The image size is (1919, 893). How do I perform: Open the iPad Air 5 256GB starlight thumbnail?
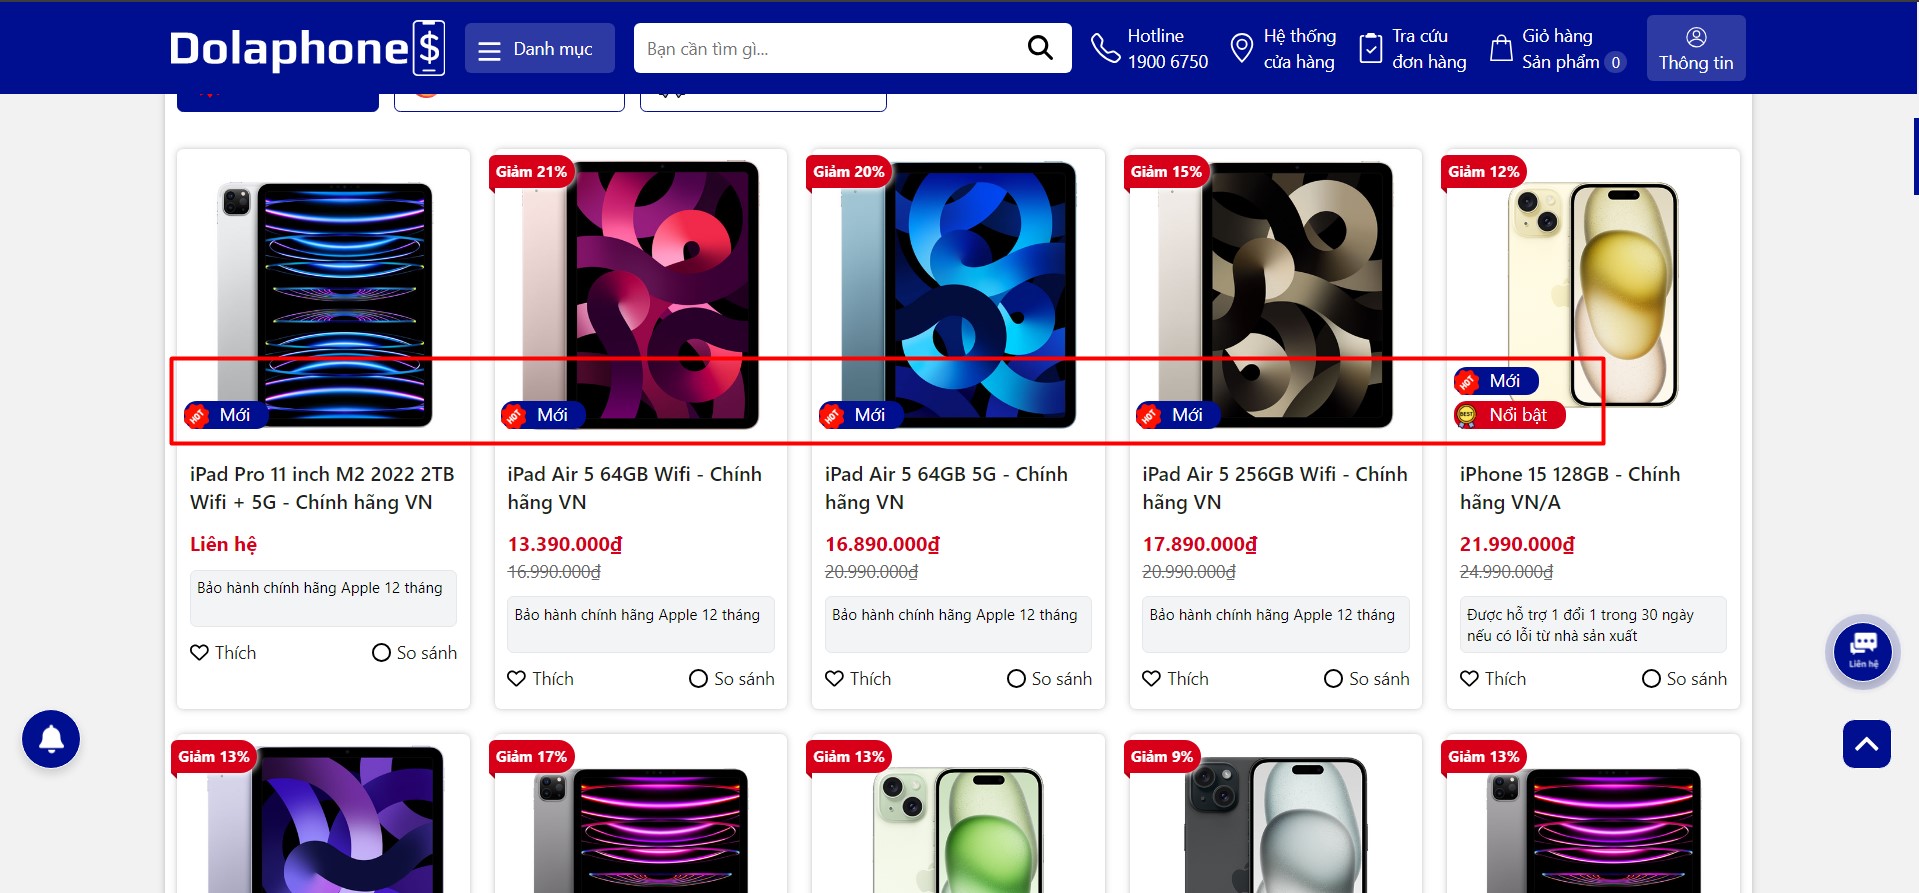coord(1275,295)
